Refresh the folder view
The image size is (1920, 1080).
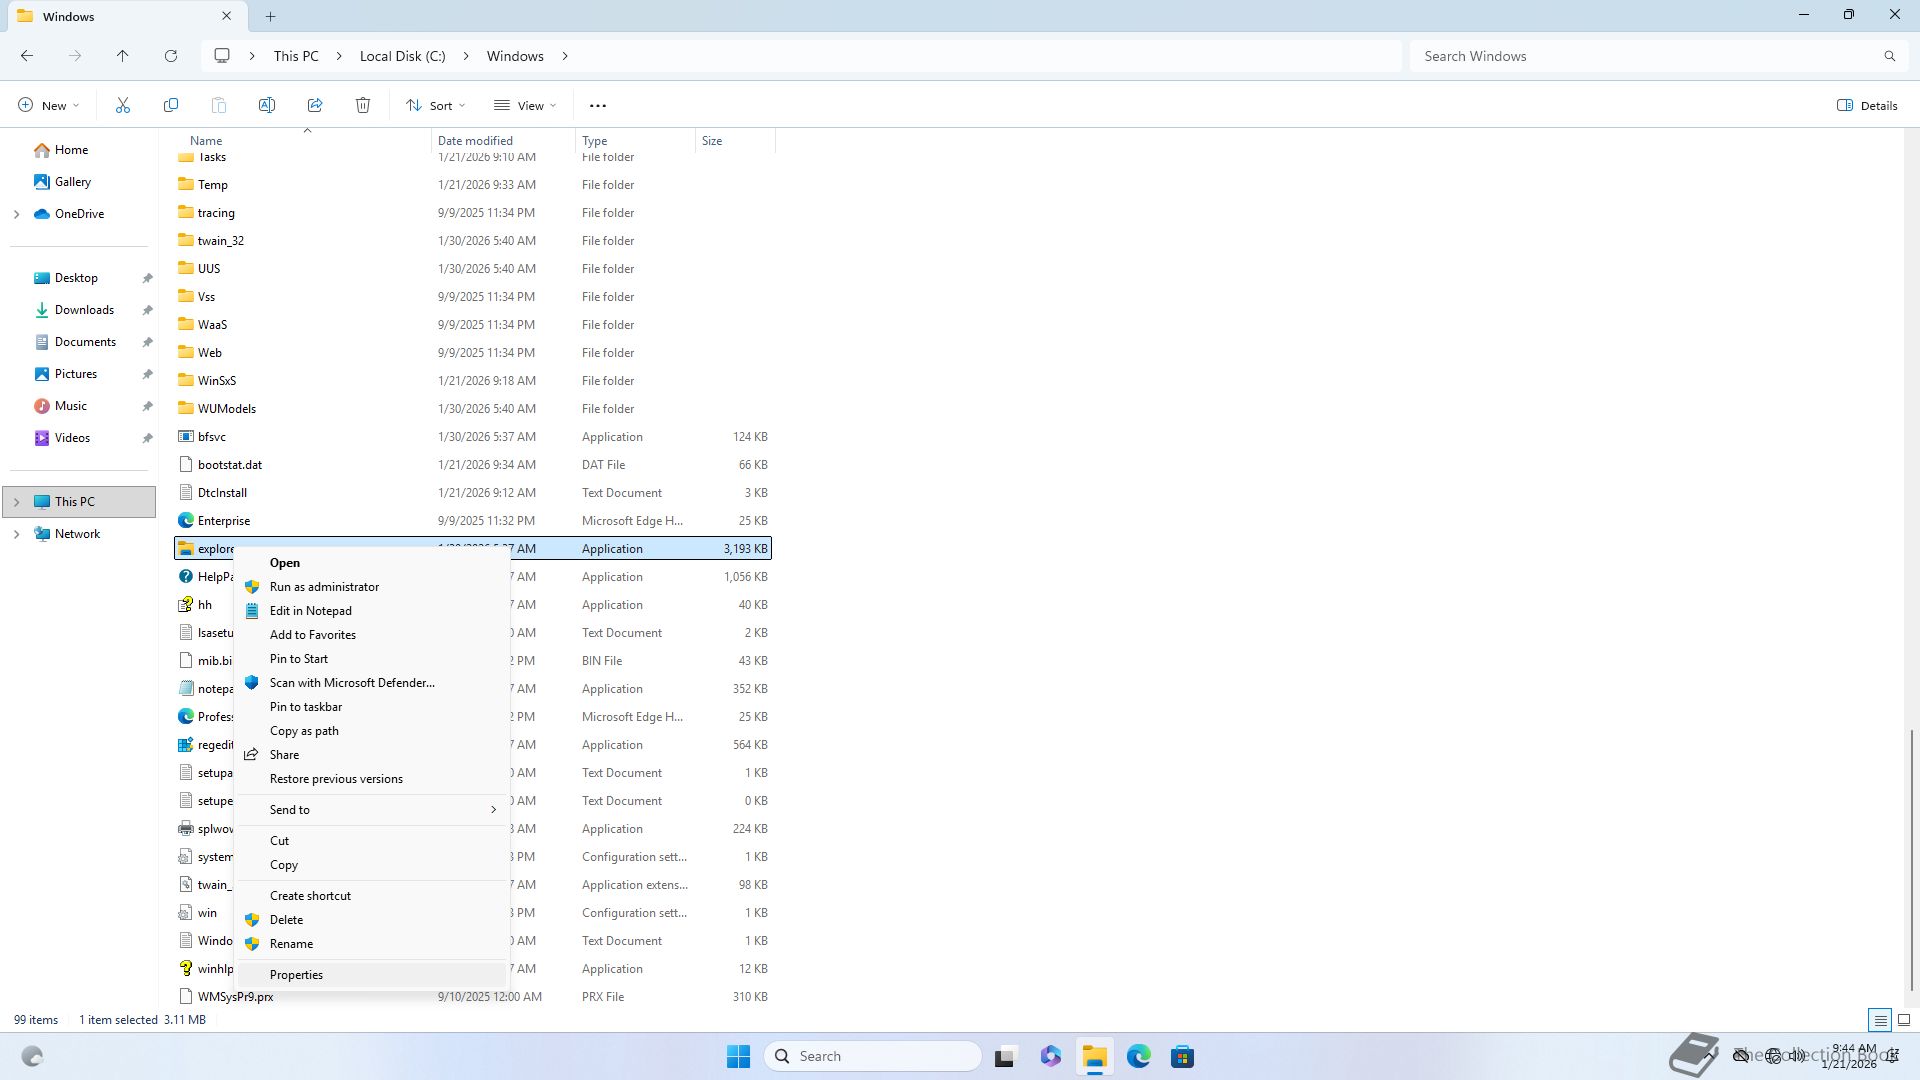[x=171, y=56]
